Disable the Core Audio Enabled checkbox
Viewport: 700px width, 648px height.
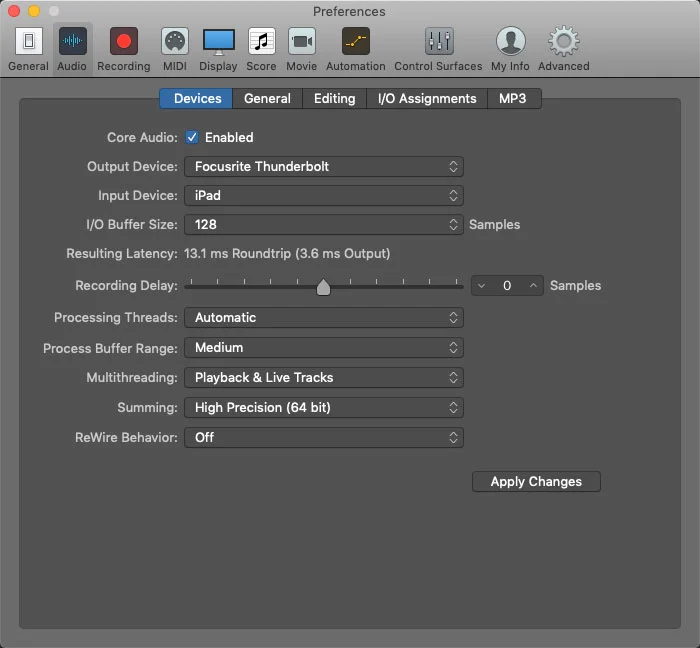[192, 137]
